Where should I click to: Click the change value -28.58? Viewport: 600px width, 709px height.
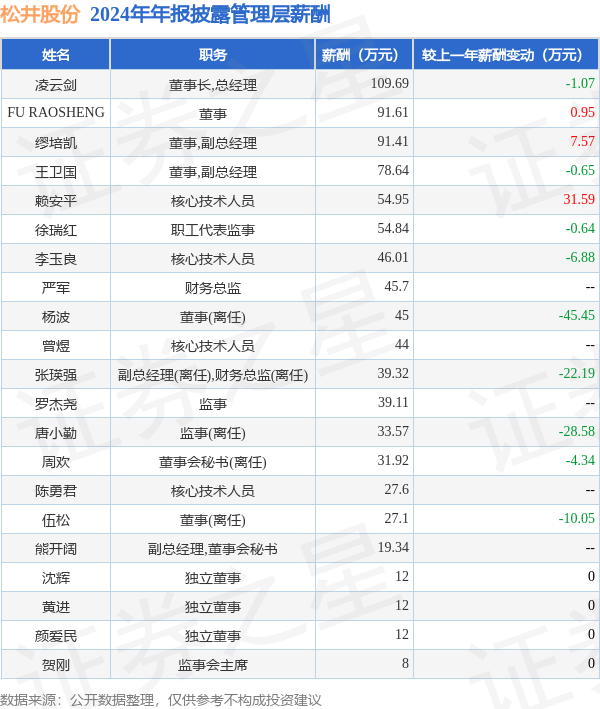(576, 431)
